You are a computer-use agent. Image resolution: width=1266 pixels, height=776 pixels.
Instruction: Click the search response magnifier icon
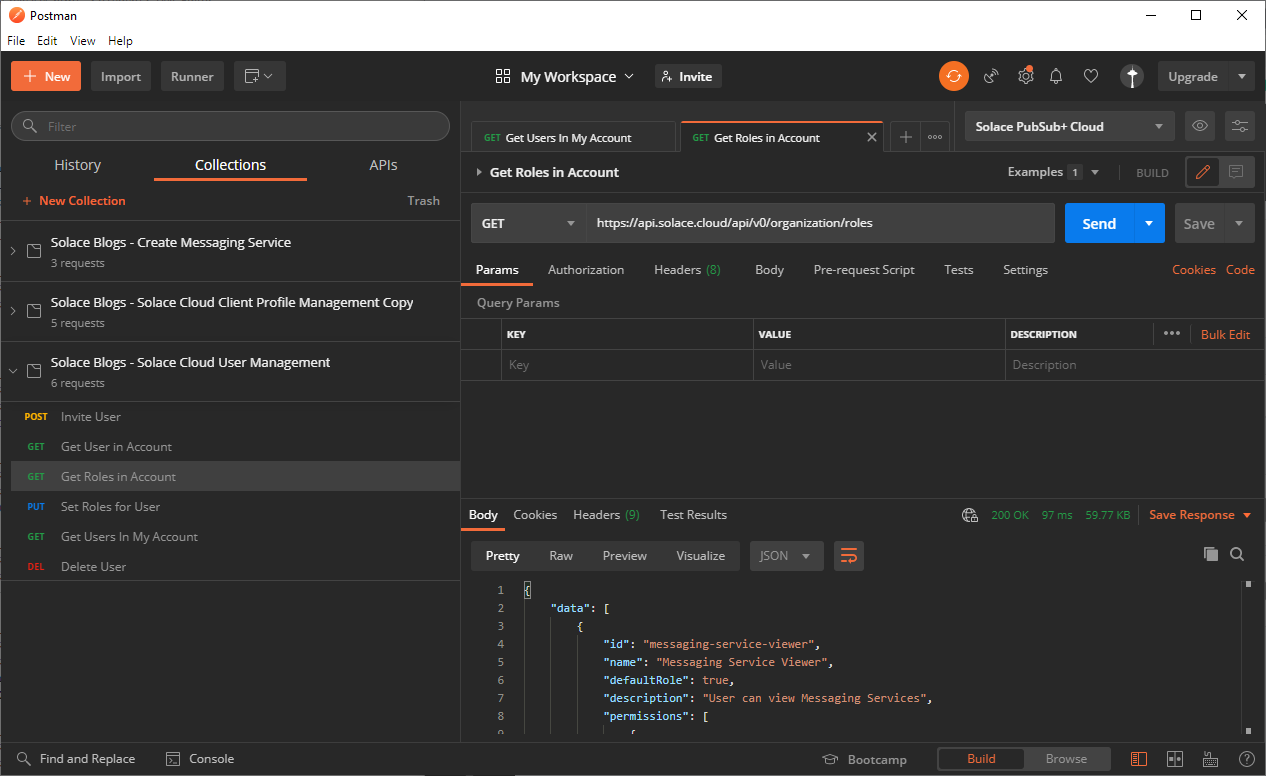[1237, 554]
